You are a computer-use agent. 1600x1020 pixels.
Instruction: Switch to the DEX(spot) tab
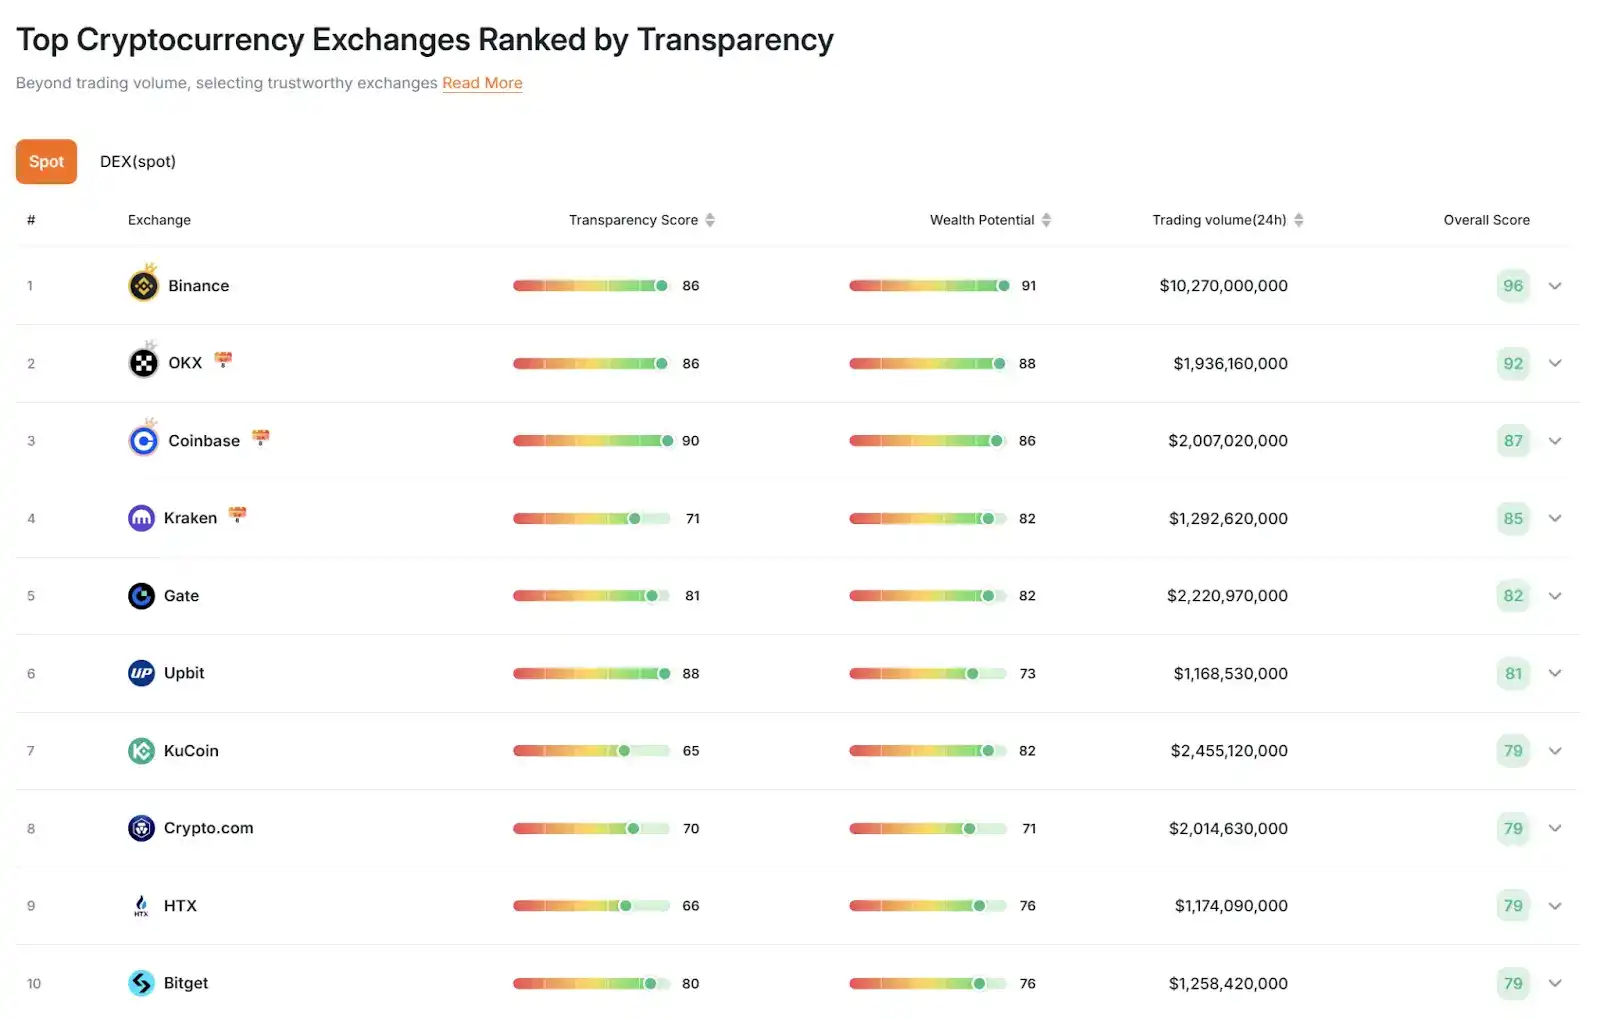click(x=137, y=161)
